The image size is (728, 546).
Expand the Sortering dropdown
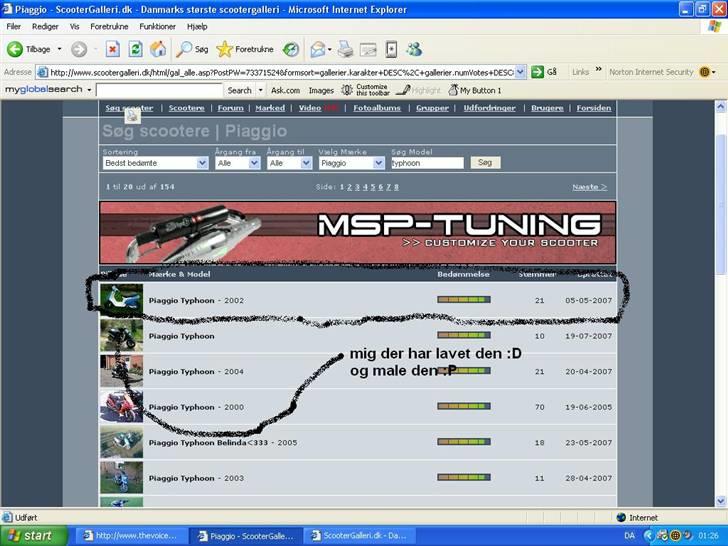(155, 163)
